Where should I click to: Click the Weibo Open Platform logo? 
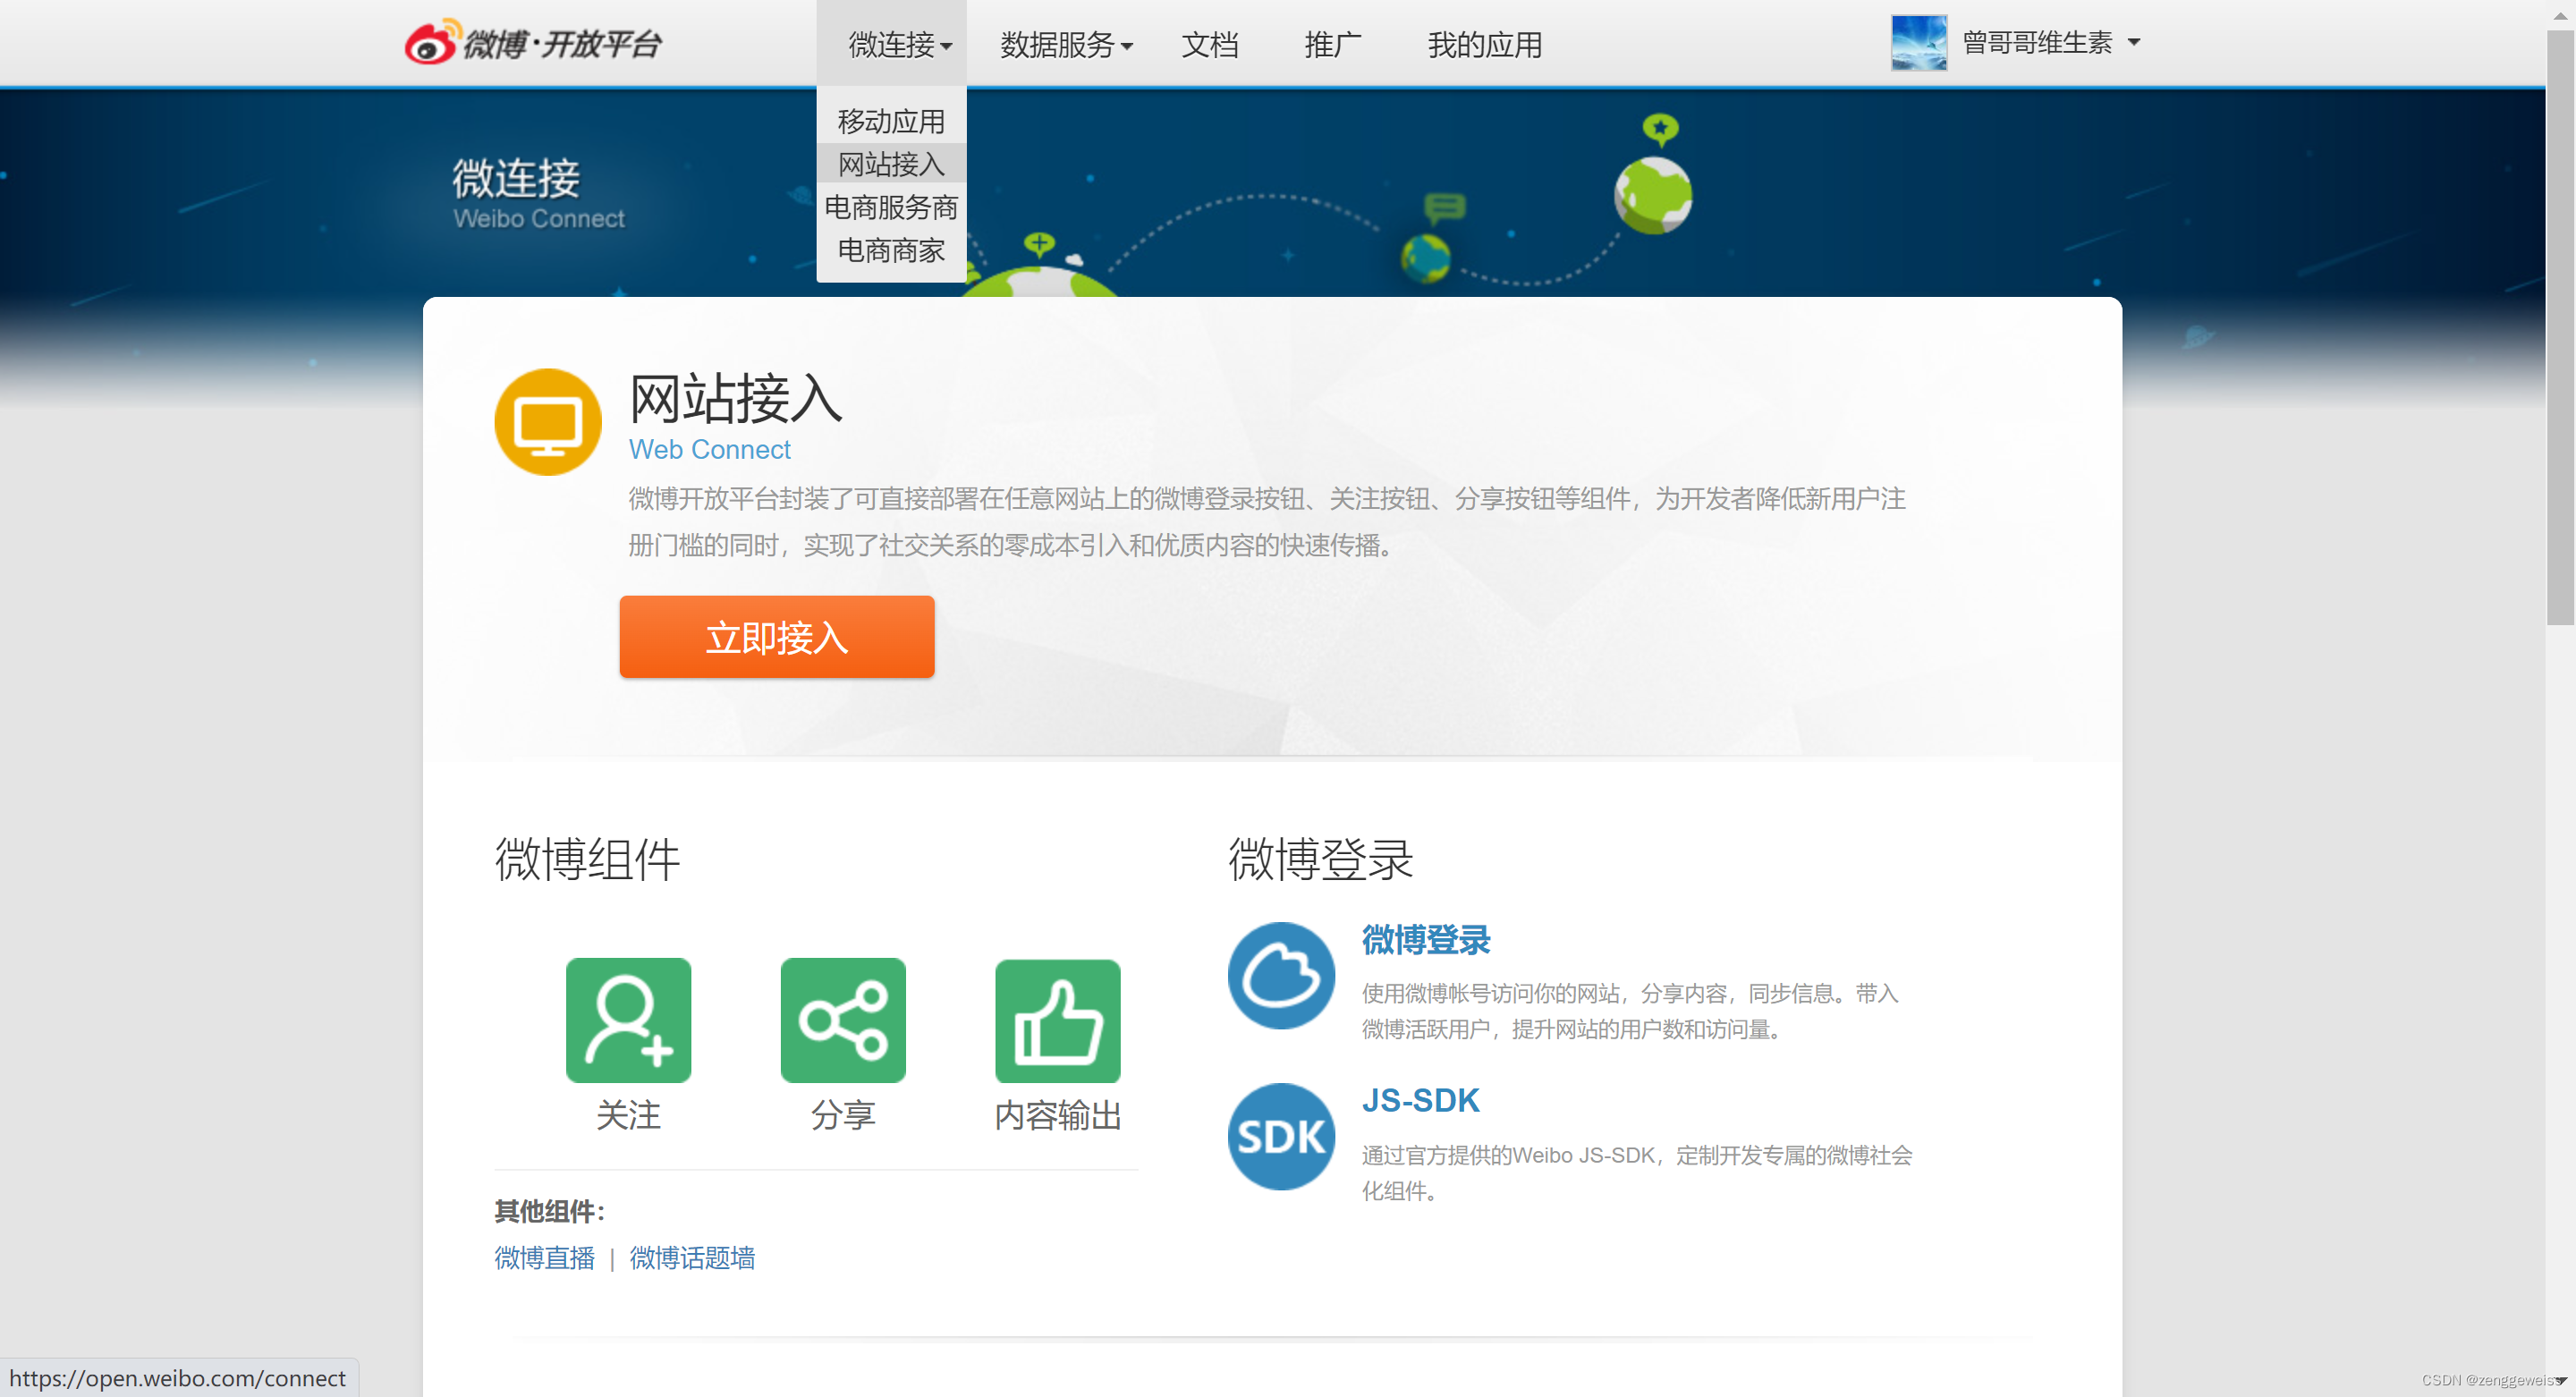click(x=532, y=44)
